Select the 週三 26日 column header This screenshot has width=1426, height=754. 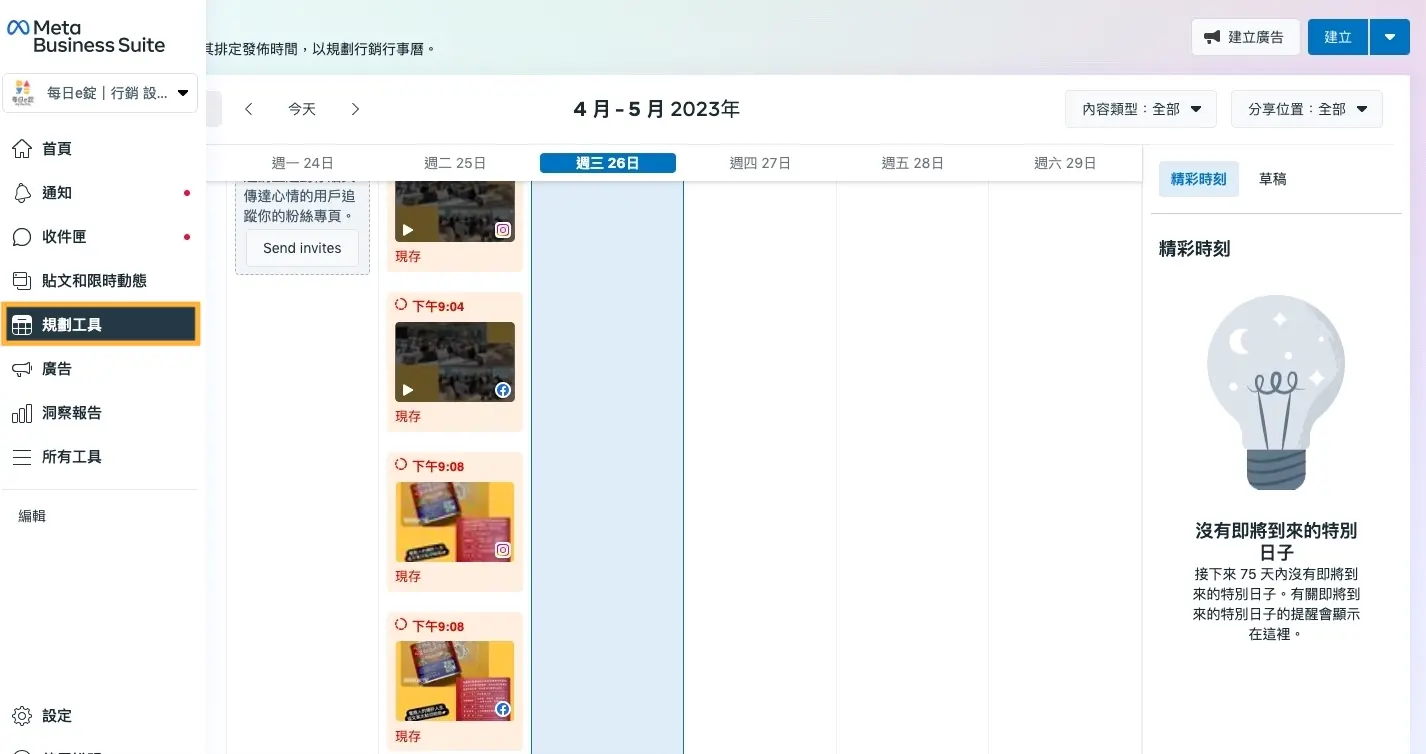[608, 163]
